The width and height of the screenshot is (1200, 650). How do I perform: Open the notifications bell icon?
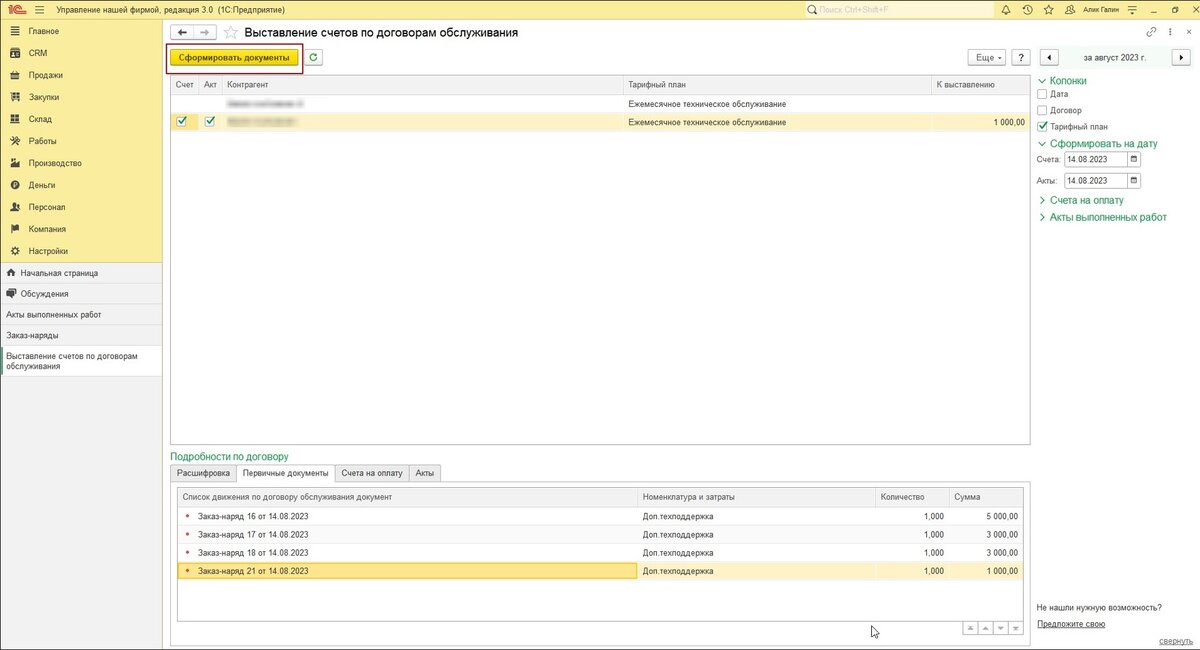1008,9
